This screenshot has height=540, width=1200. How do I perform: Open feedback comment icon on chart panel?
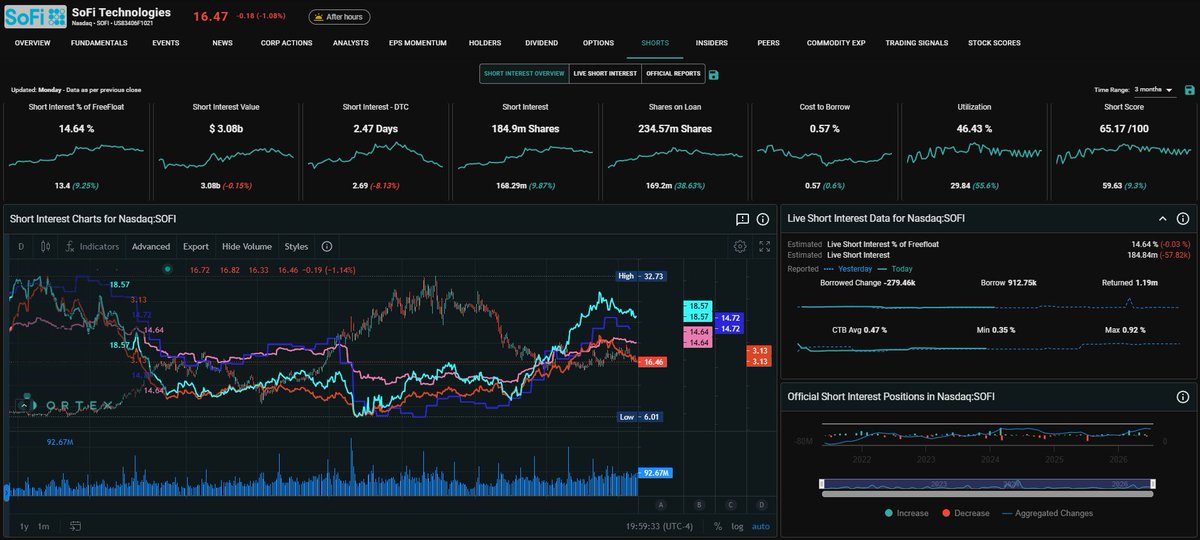pos(742,219)
